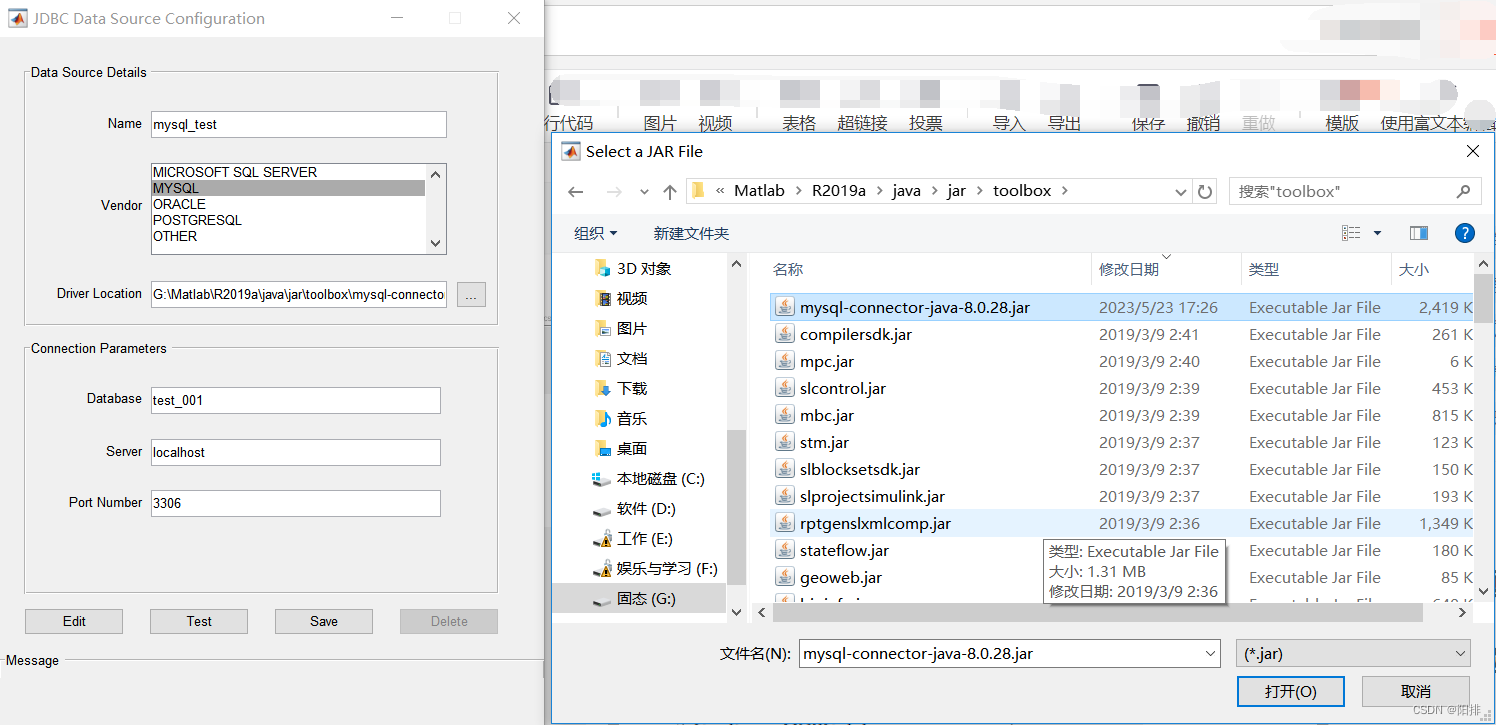The height and width of the screenshot is (725, 1496).
Task: Toggle the preview pane icon
Action: (1419, 233)
